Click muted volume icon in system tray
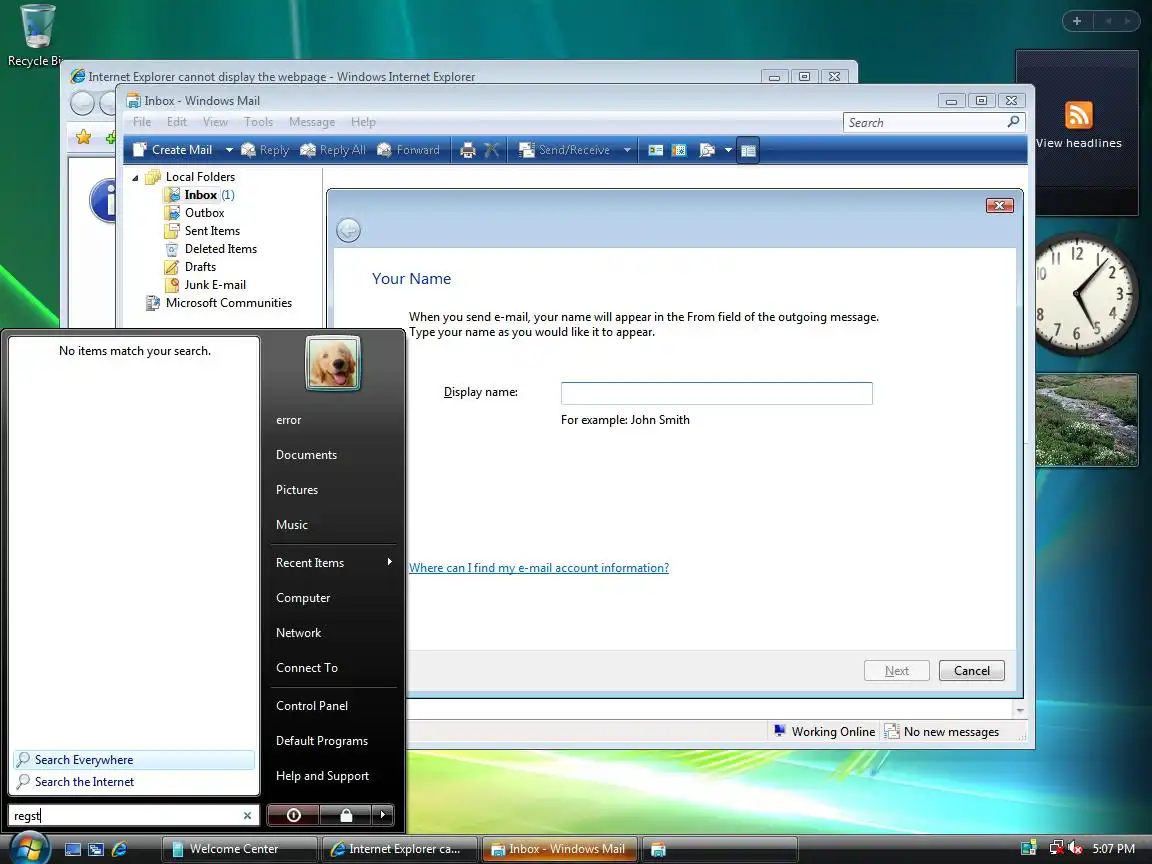1152x864 pixels. click(1075, 849)
